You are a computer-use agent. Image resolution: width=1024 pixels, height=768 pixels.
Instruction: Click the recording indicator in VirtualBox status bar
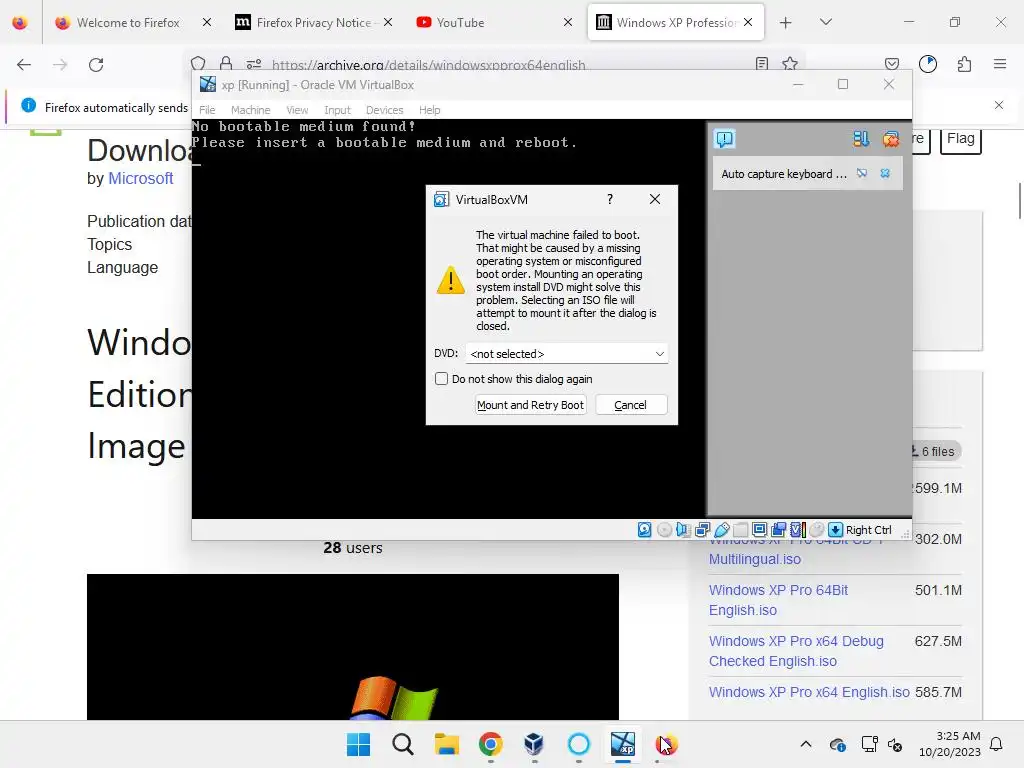tap(778, 530)
